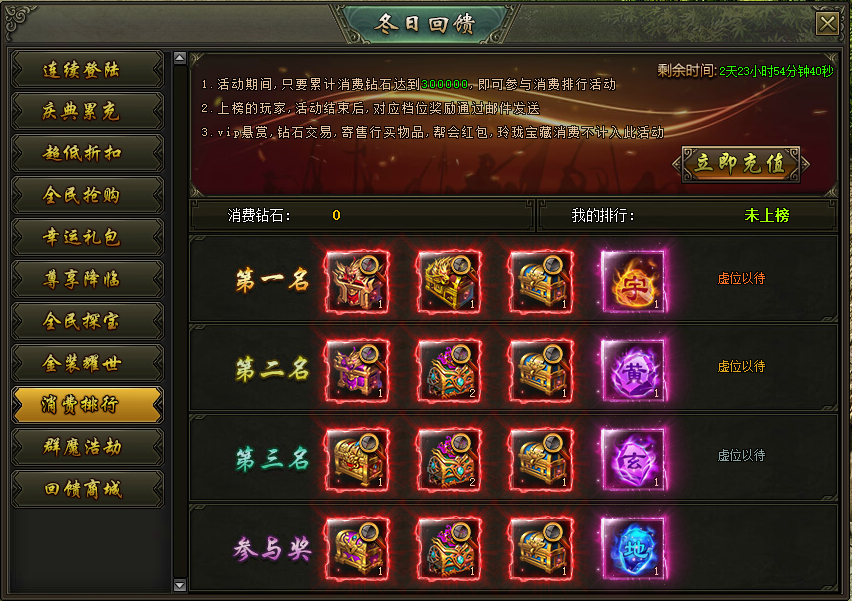
Task: Go to the 超低折扣 tab
Action: [87, 153]
